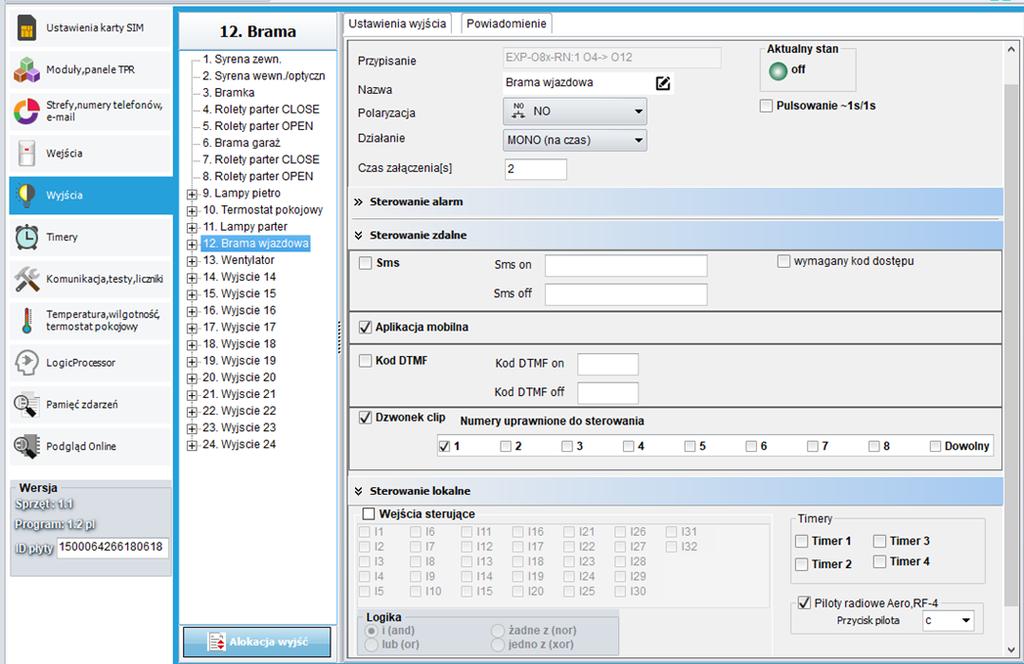
Task: Select 1. Syrena zewn. in tree
Action: pos(242,59)
